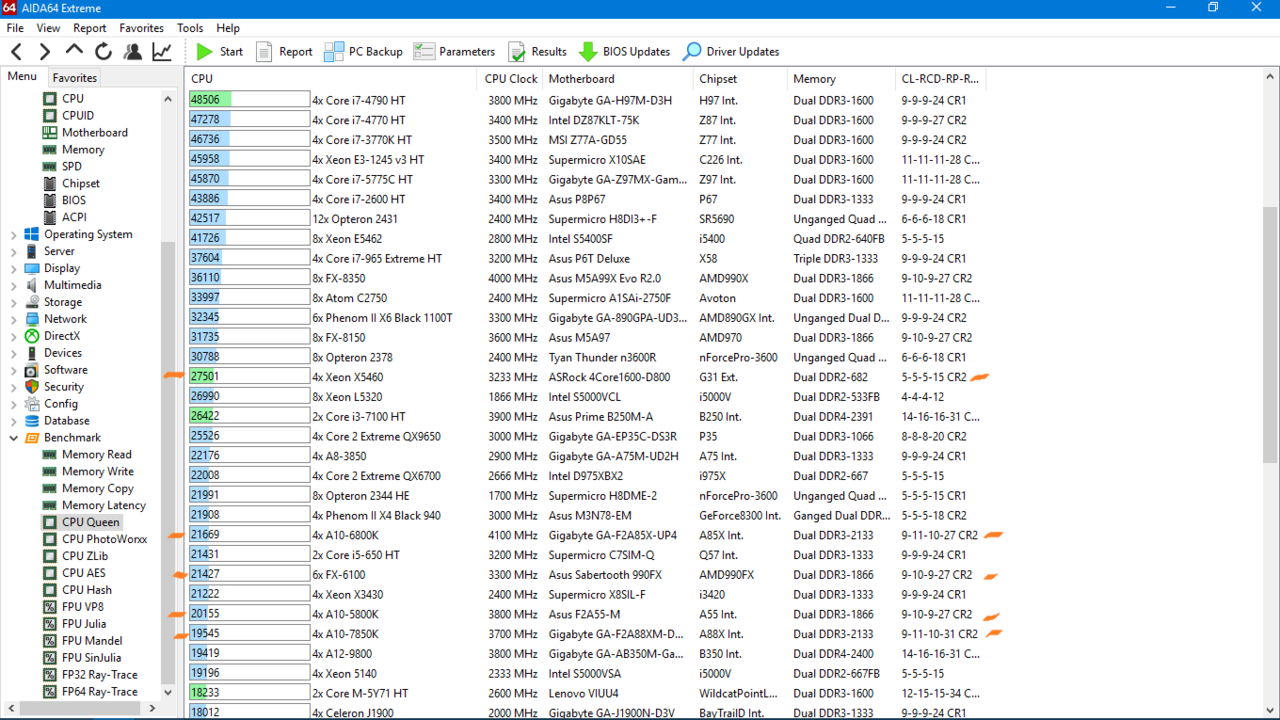Screen dimensions: 1280x720
Task: Expand the Network tree node
Action: tap(14, 320)
